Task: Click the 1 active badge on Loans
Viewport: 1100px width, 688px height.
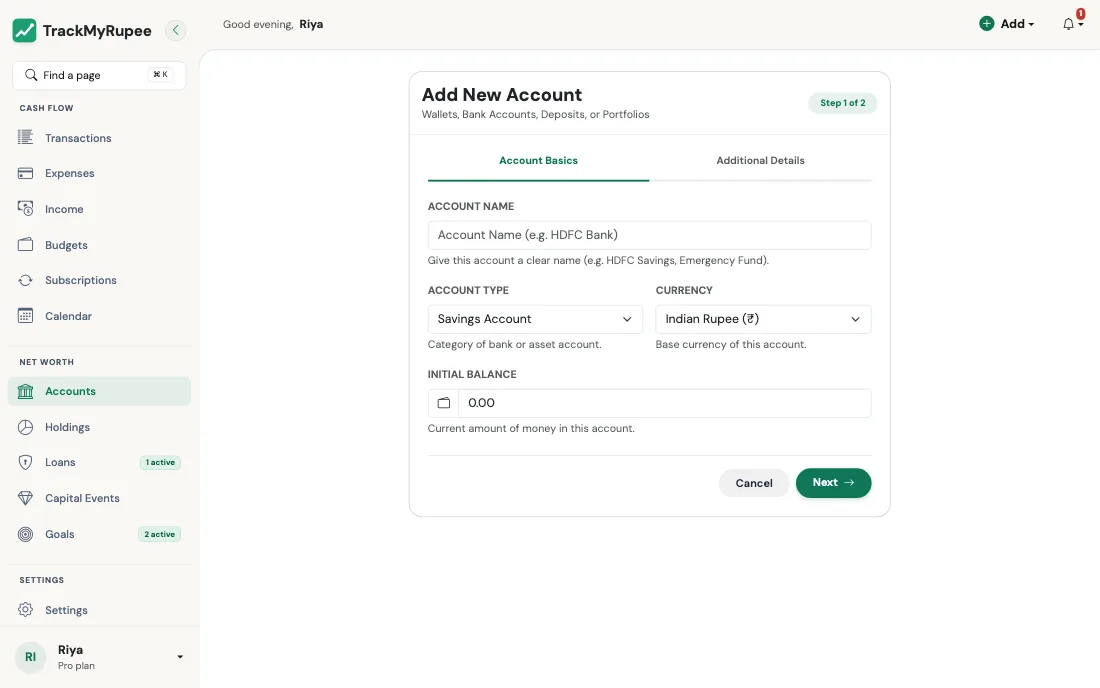Action: (x=161, y=462)
